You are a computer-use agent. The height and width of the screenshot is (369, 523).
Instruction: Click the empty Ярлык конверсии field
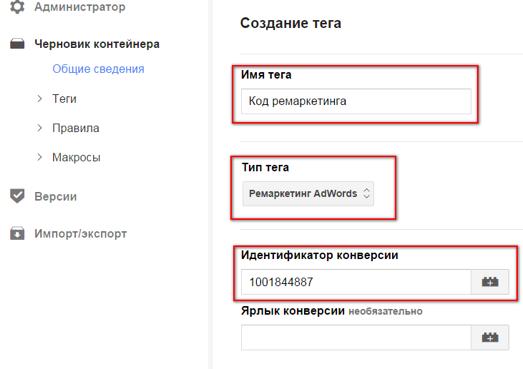coord(356,337)
